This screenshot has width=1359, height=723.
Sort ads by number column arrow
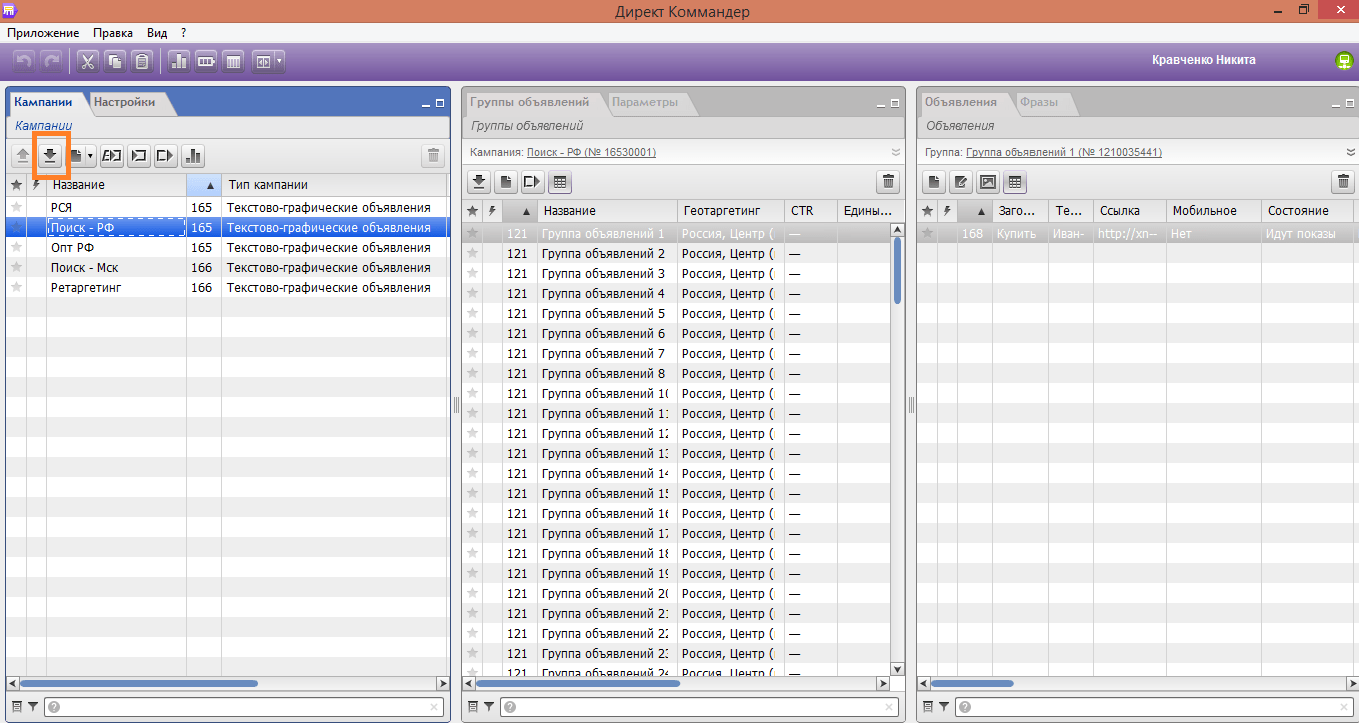click(x=981, y=212)
